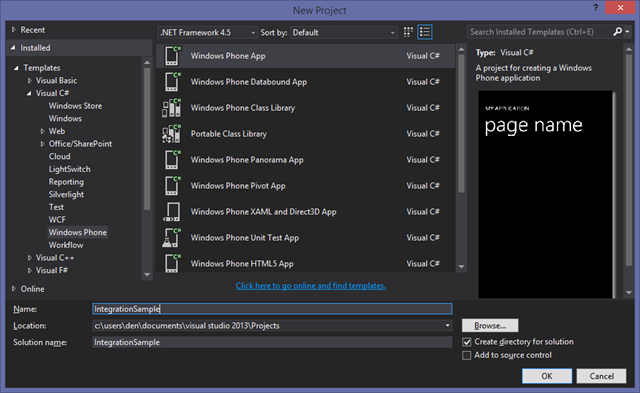The height and width of the screenshot is (393, 640).
Task: Choose Windows Phone XAML and Direct3D App icon
Action: click(x=172, y=212)
